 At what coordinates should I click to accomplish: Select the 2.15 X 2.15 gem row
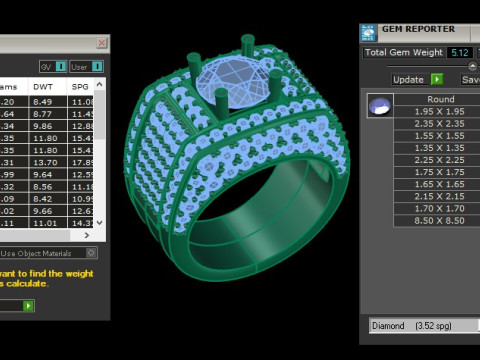click(x=437, y=196)
